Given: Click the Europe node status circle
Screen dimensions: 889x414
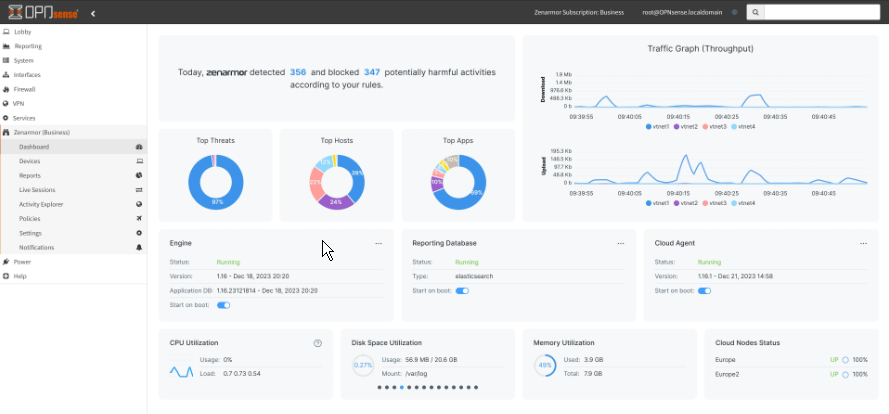Looking at the screenshot, I should click(x=845, y=360).
